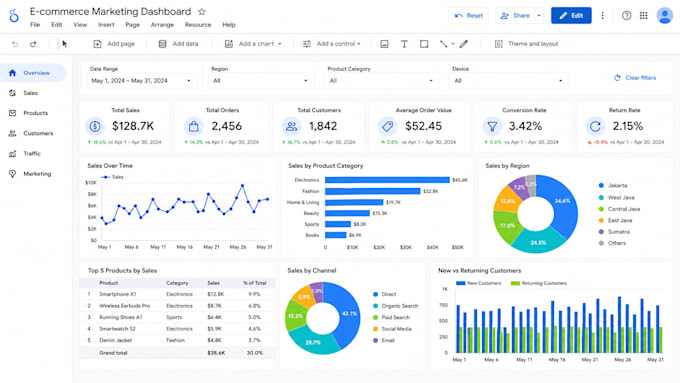Open the Arrange menu
680x383 pixels.
point(162,25)
